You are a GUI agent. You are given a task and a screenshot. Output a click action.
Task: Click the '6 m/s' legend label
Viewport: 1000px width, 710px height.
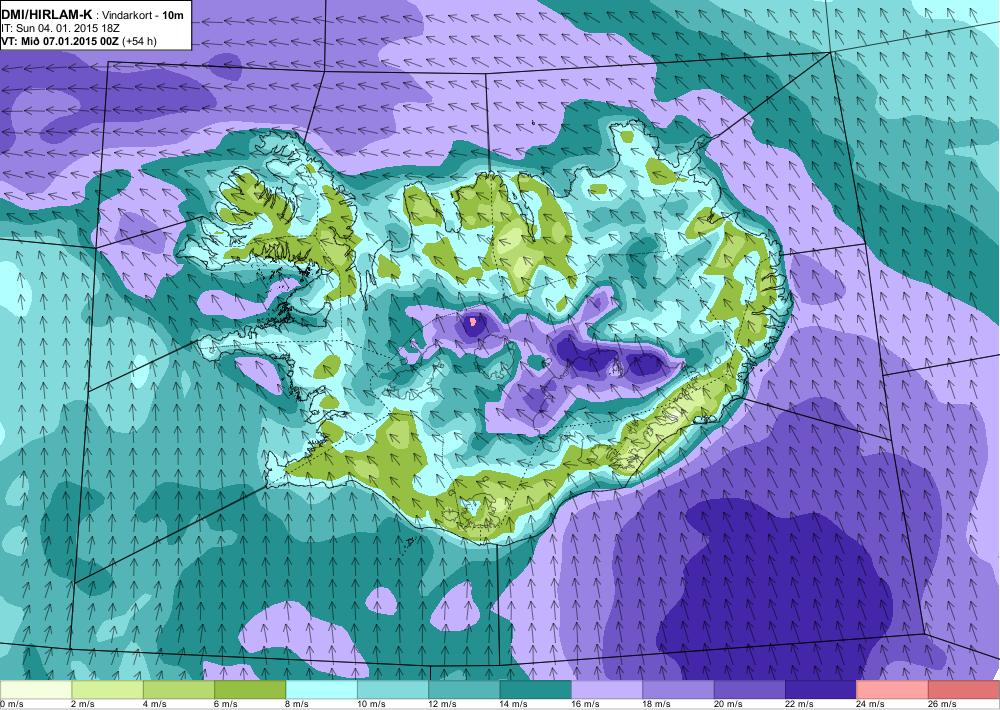pyautogui.click(x=226, y=704)
